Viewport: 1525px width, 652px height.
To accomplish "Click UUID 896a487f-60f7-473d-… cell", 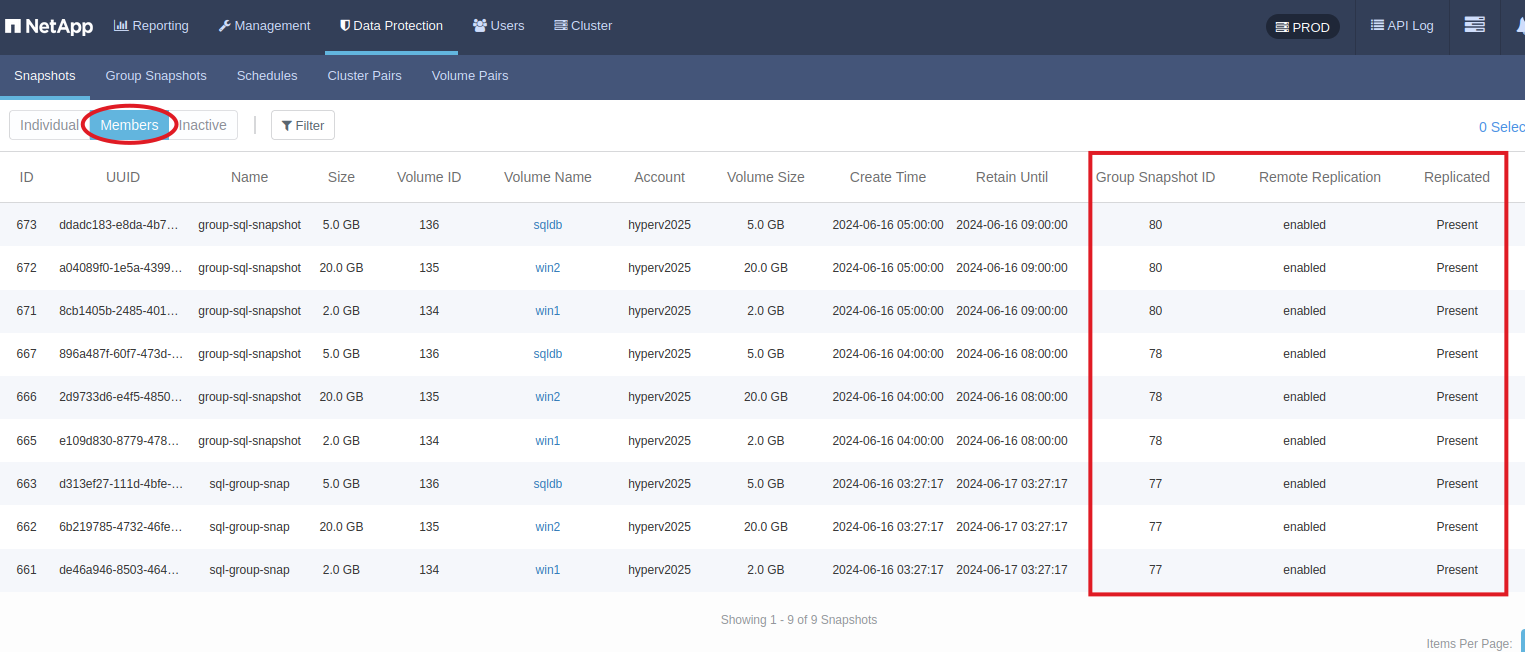I will click(121, 354).
